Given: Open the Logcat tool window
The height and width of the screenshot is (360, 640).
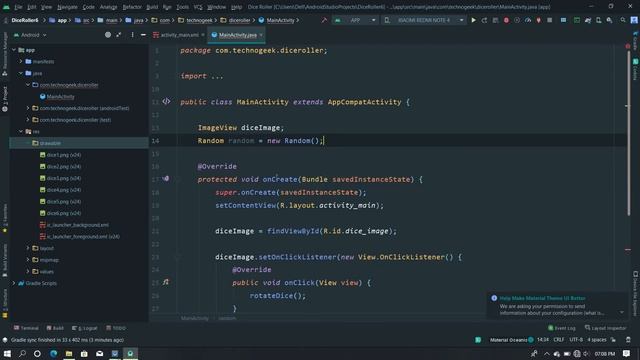Looking at the screenshot, I should coord(85,328).
